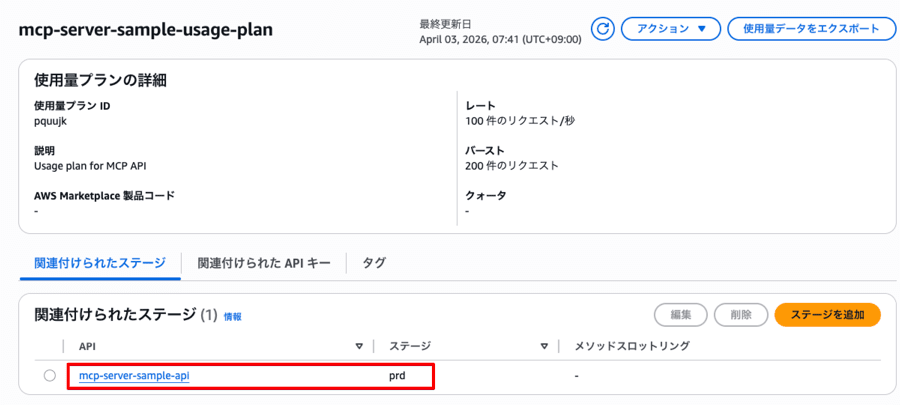Click the refresh icon beside the last-updated date
Image resolution: width=900 pixels, height=405 pixels.
click(x=603, y=29)
